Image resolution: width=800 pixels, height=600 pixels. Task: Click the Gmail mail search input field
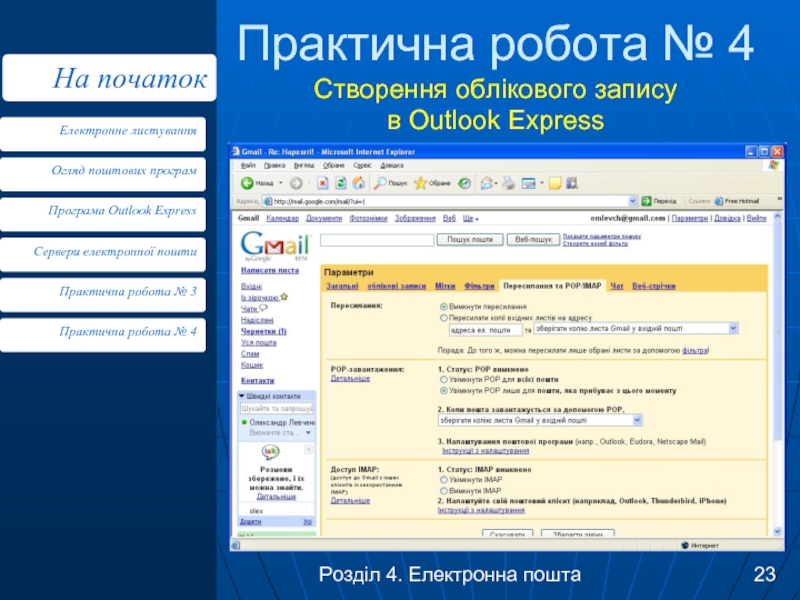coord(377,239)
